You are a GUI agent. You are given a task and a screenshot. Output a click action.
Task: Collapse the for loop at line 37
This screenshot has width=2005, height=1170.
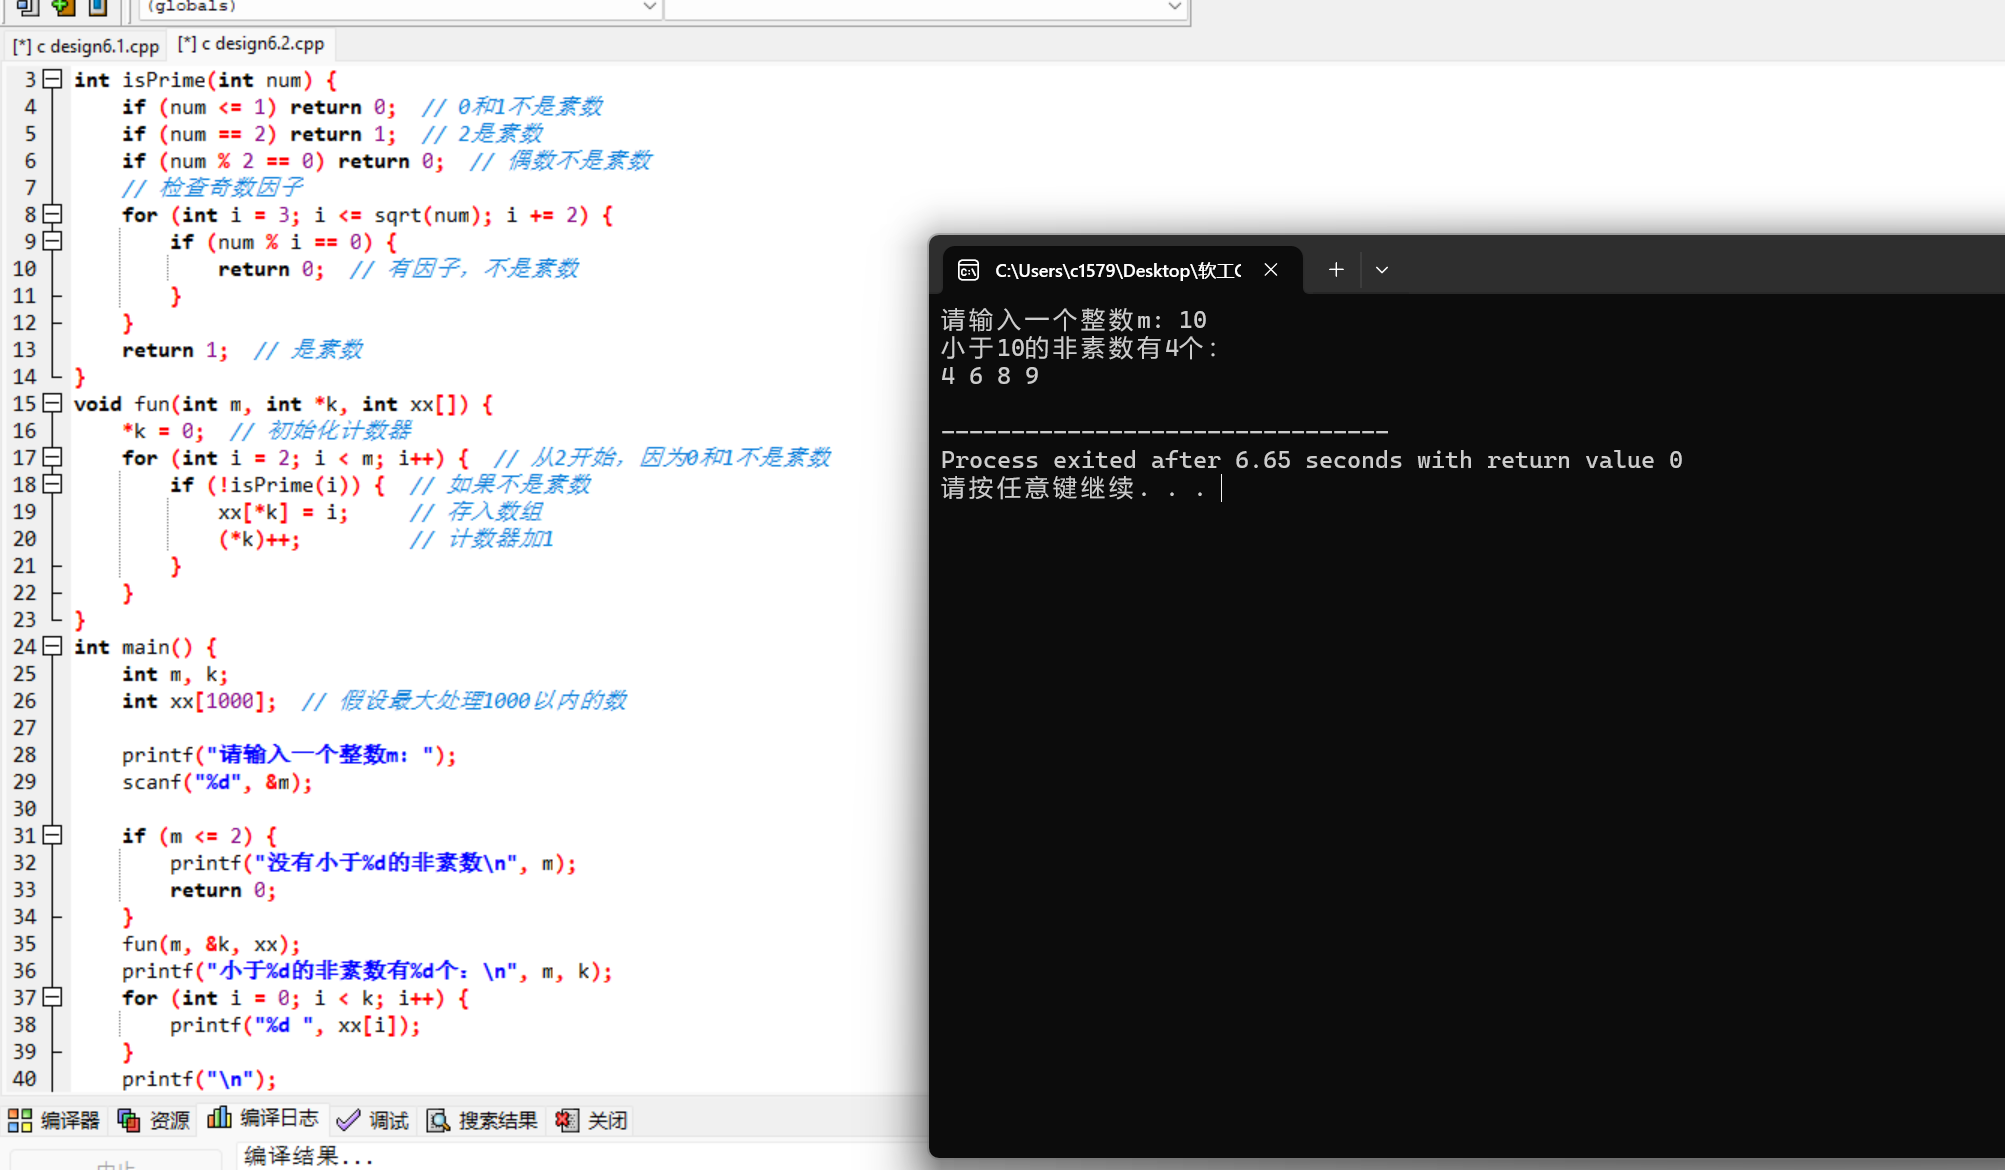53,997
